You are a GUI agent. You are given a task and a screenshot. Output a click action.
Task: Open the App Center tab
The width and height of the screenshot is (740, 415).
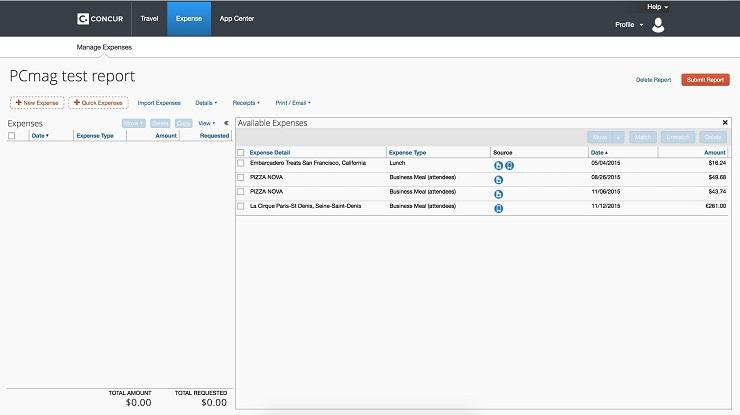point(237,18)
